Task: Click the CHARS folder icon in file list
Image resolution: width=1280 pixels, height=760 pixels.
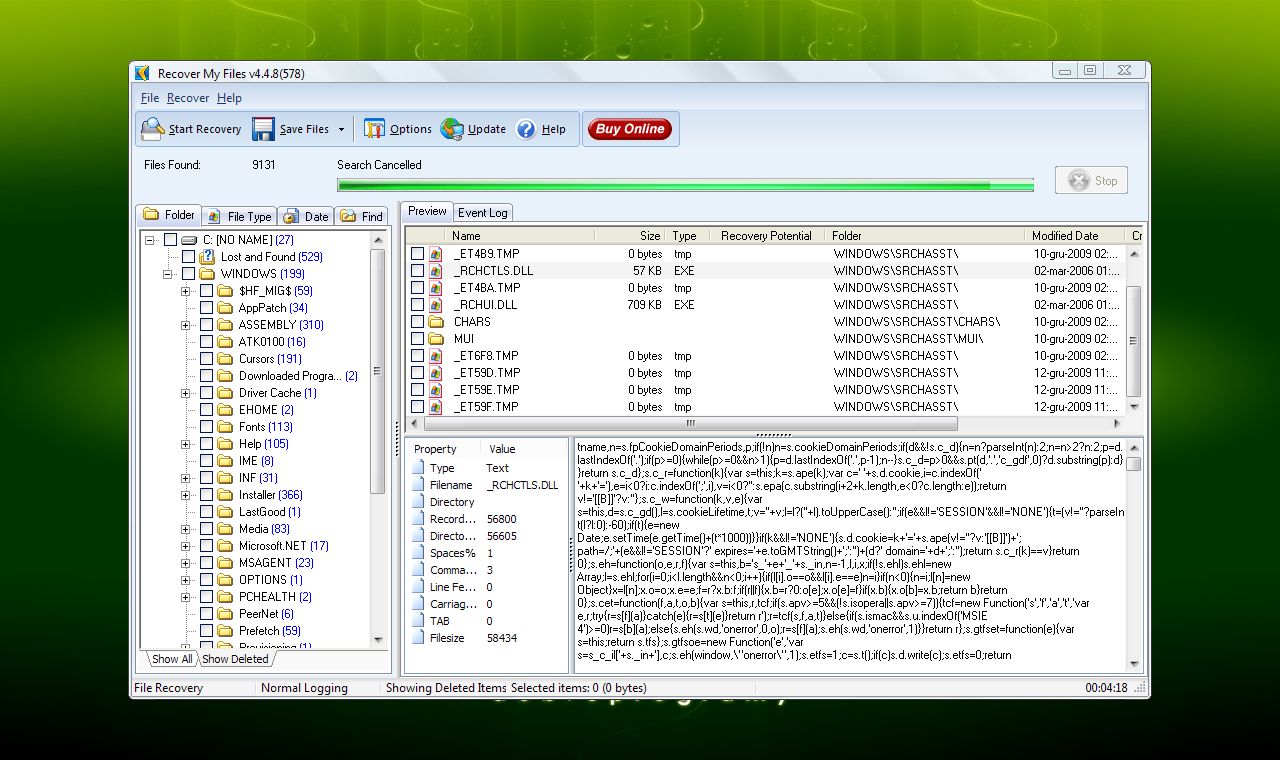Action: point(436,322)
